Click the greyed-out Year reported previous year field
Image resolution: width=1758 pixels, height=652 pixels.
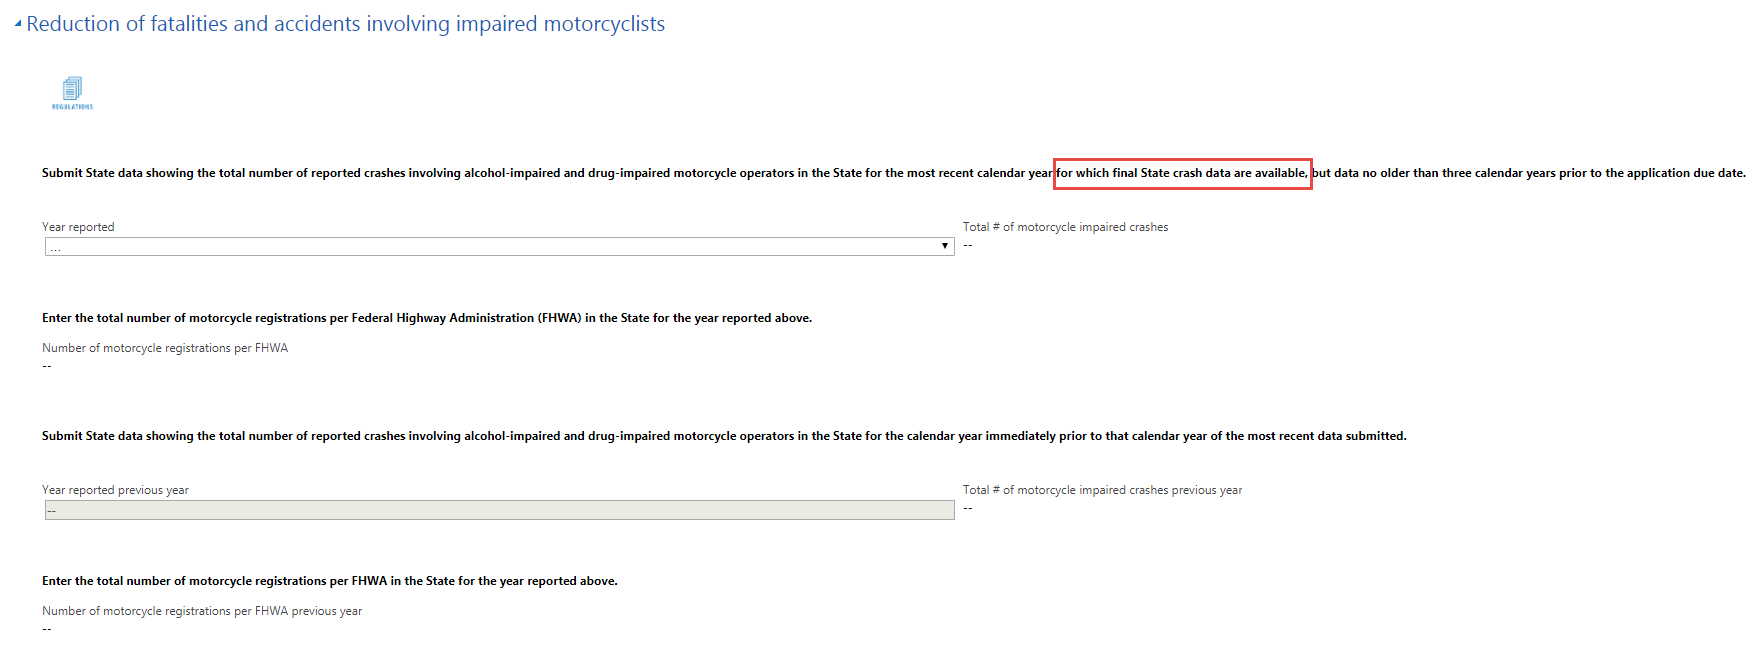(x=499, y=510)
